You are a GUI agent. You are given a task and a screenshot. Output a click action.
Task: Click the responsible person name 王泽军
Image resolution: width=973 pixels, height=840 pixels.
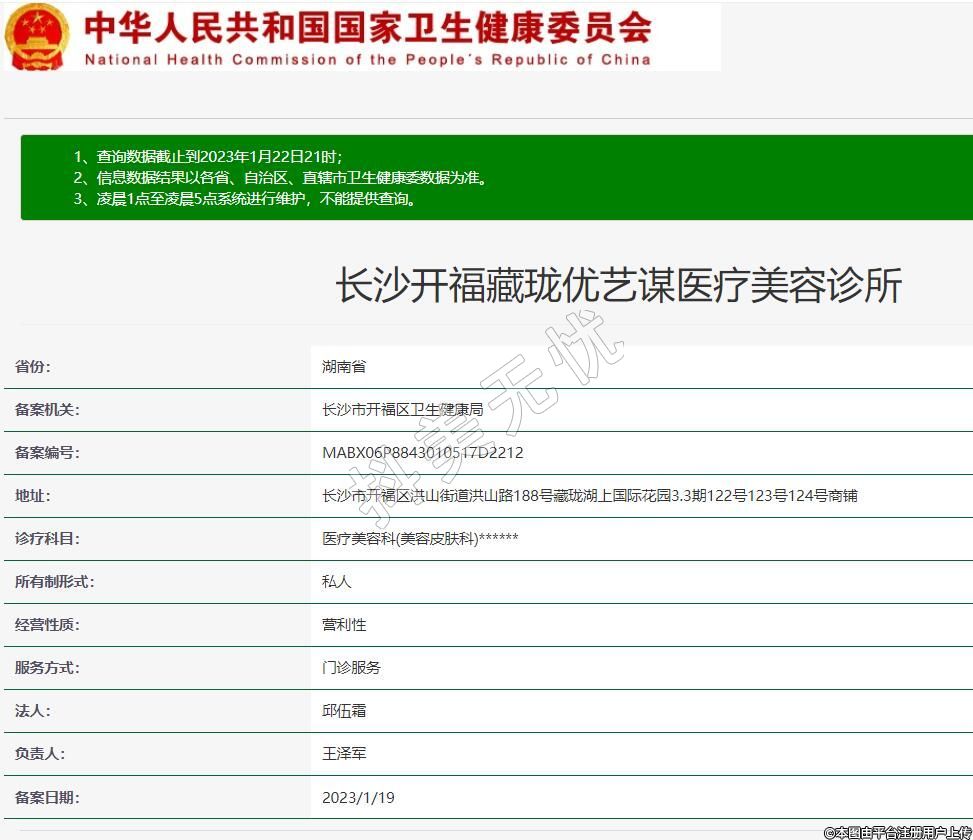click(344, 754)
